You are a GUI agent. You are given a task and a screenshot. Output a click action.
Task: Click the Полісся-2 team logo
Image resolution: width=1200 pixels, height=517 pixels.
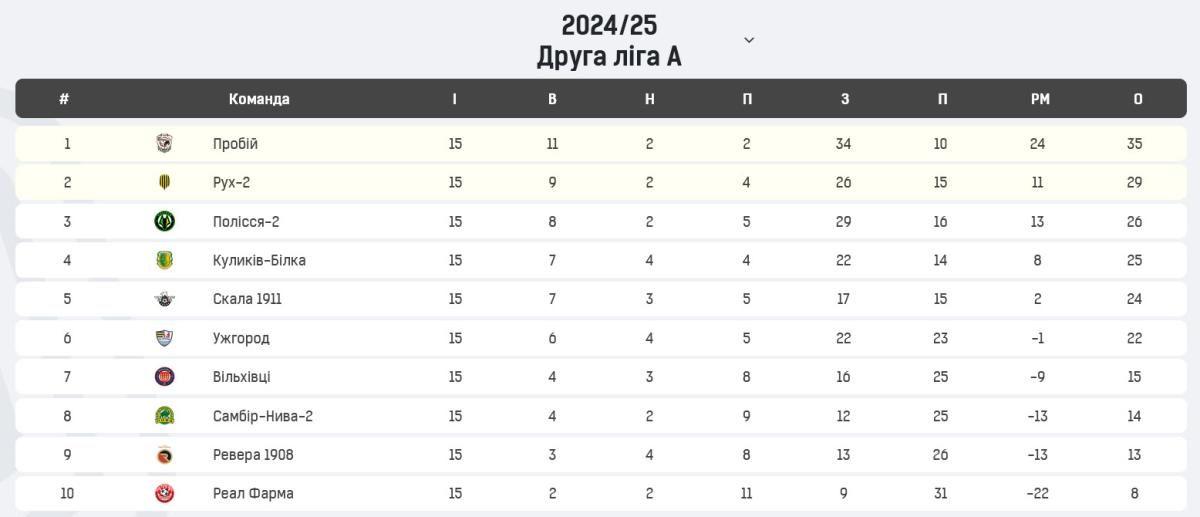164,221
